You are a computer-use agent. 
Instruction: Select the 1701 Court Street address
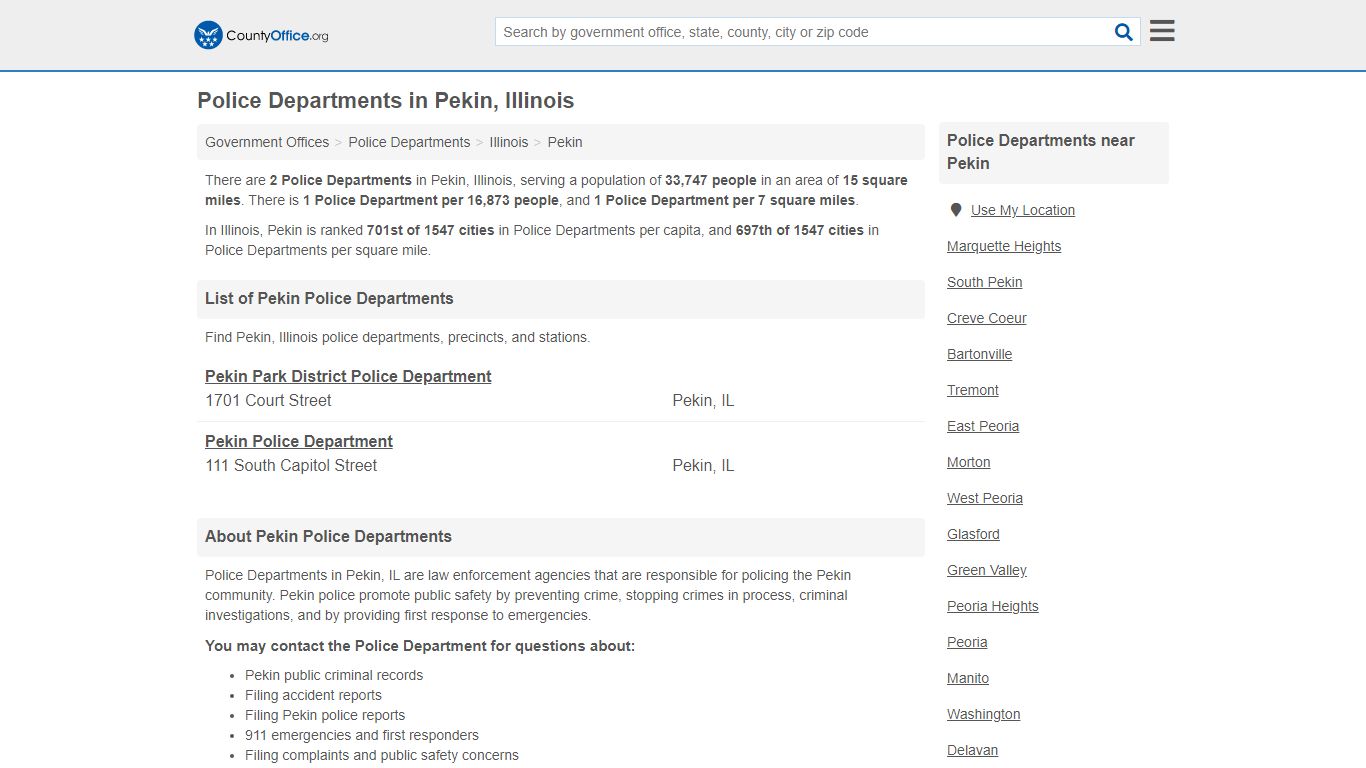[268, 400]
